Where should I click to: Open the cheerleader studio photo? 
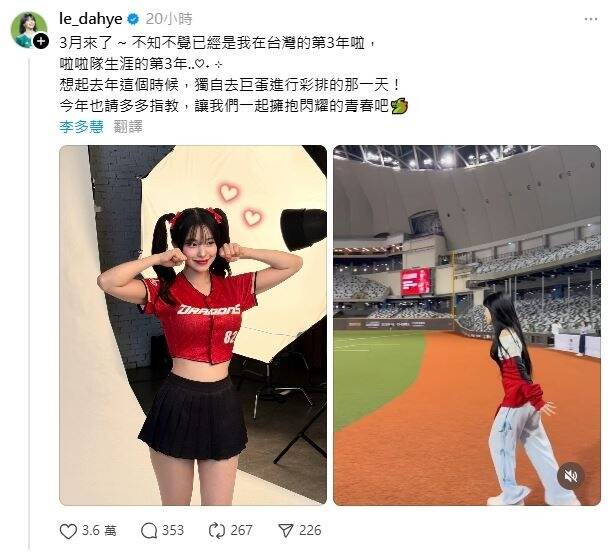193,325
